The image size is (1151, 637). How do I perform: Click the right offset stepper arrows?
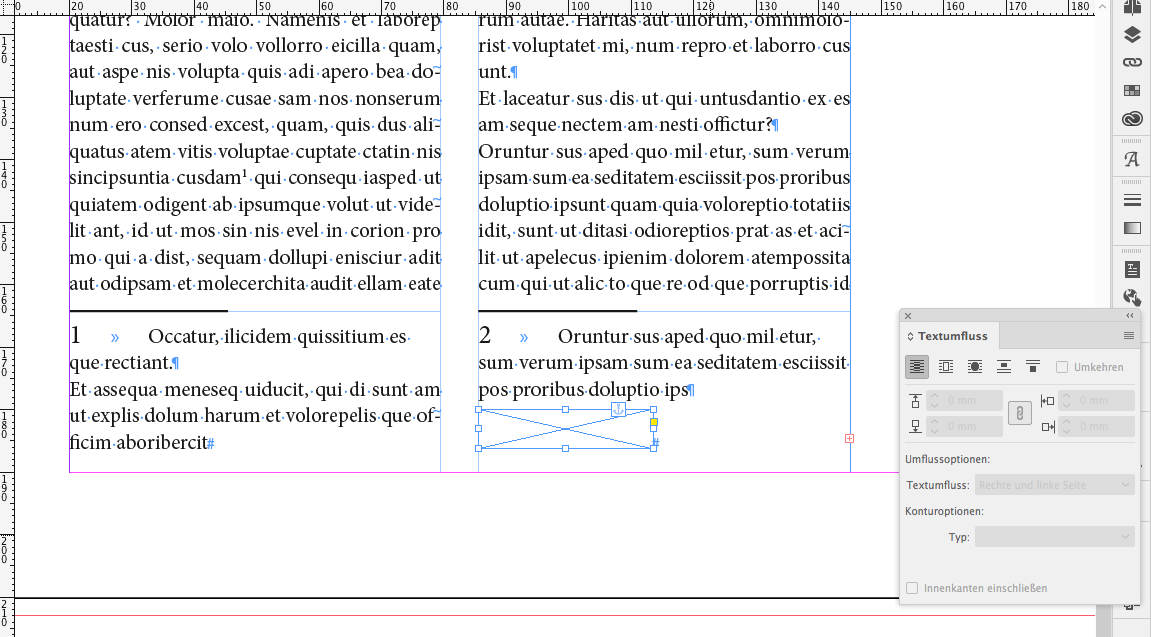1067,426
